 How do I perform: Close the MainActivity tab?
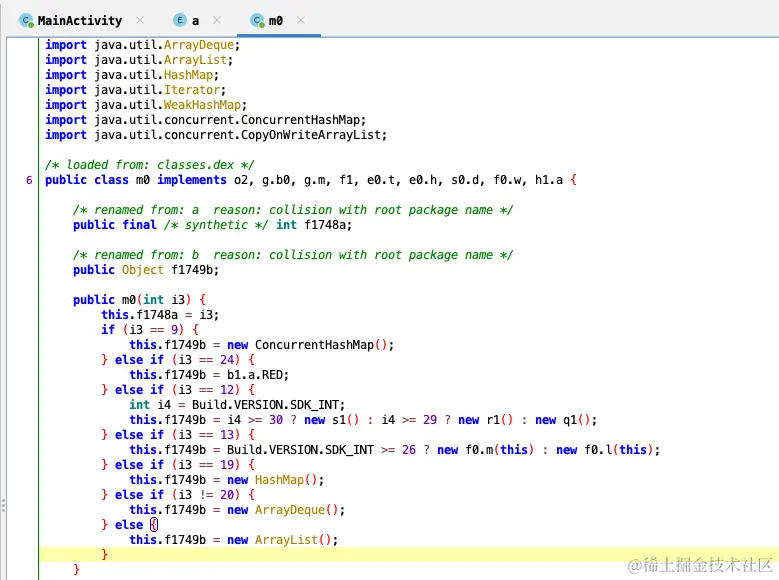140,20
